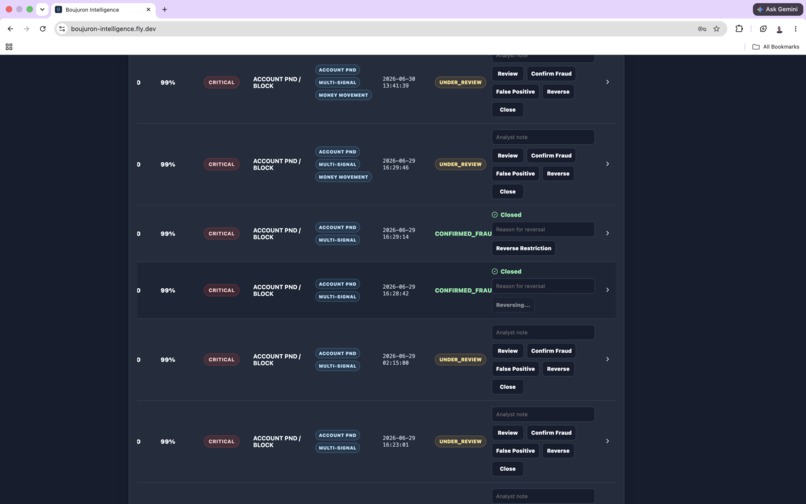
Task: Click Reason for reversal field, 16:29:14 alert
Action: pos(543,229)
